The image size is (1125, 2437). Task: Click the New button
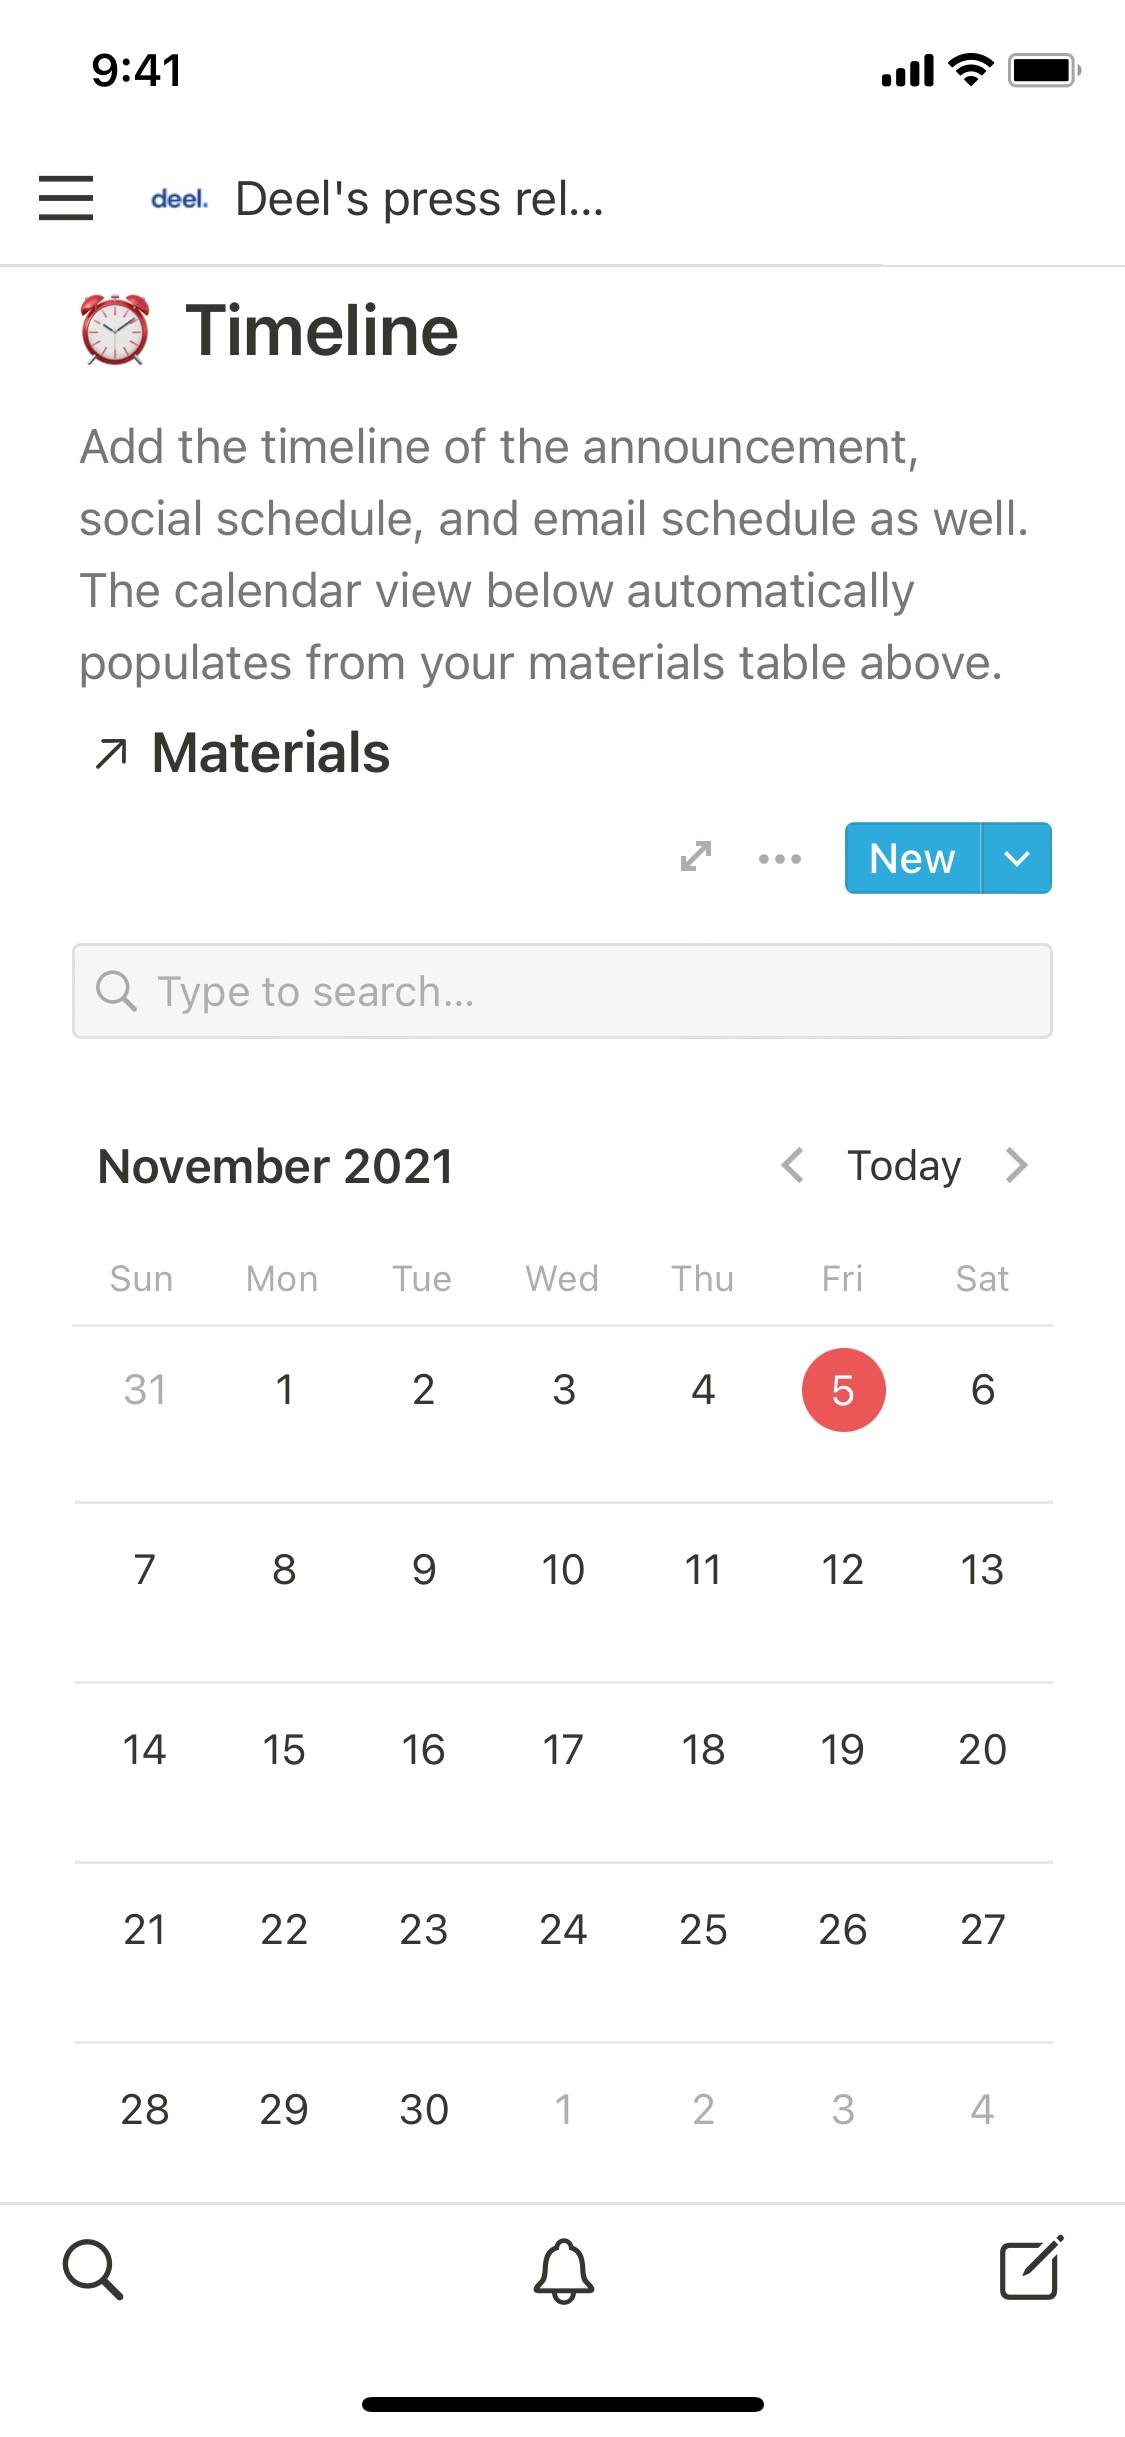[912, 858]
